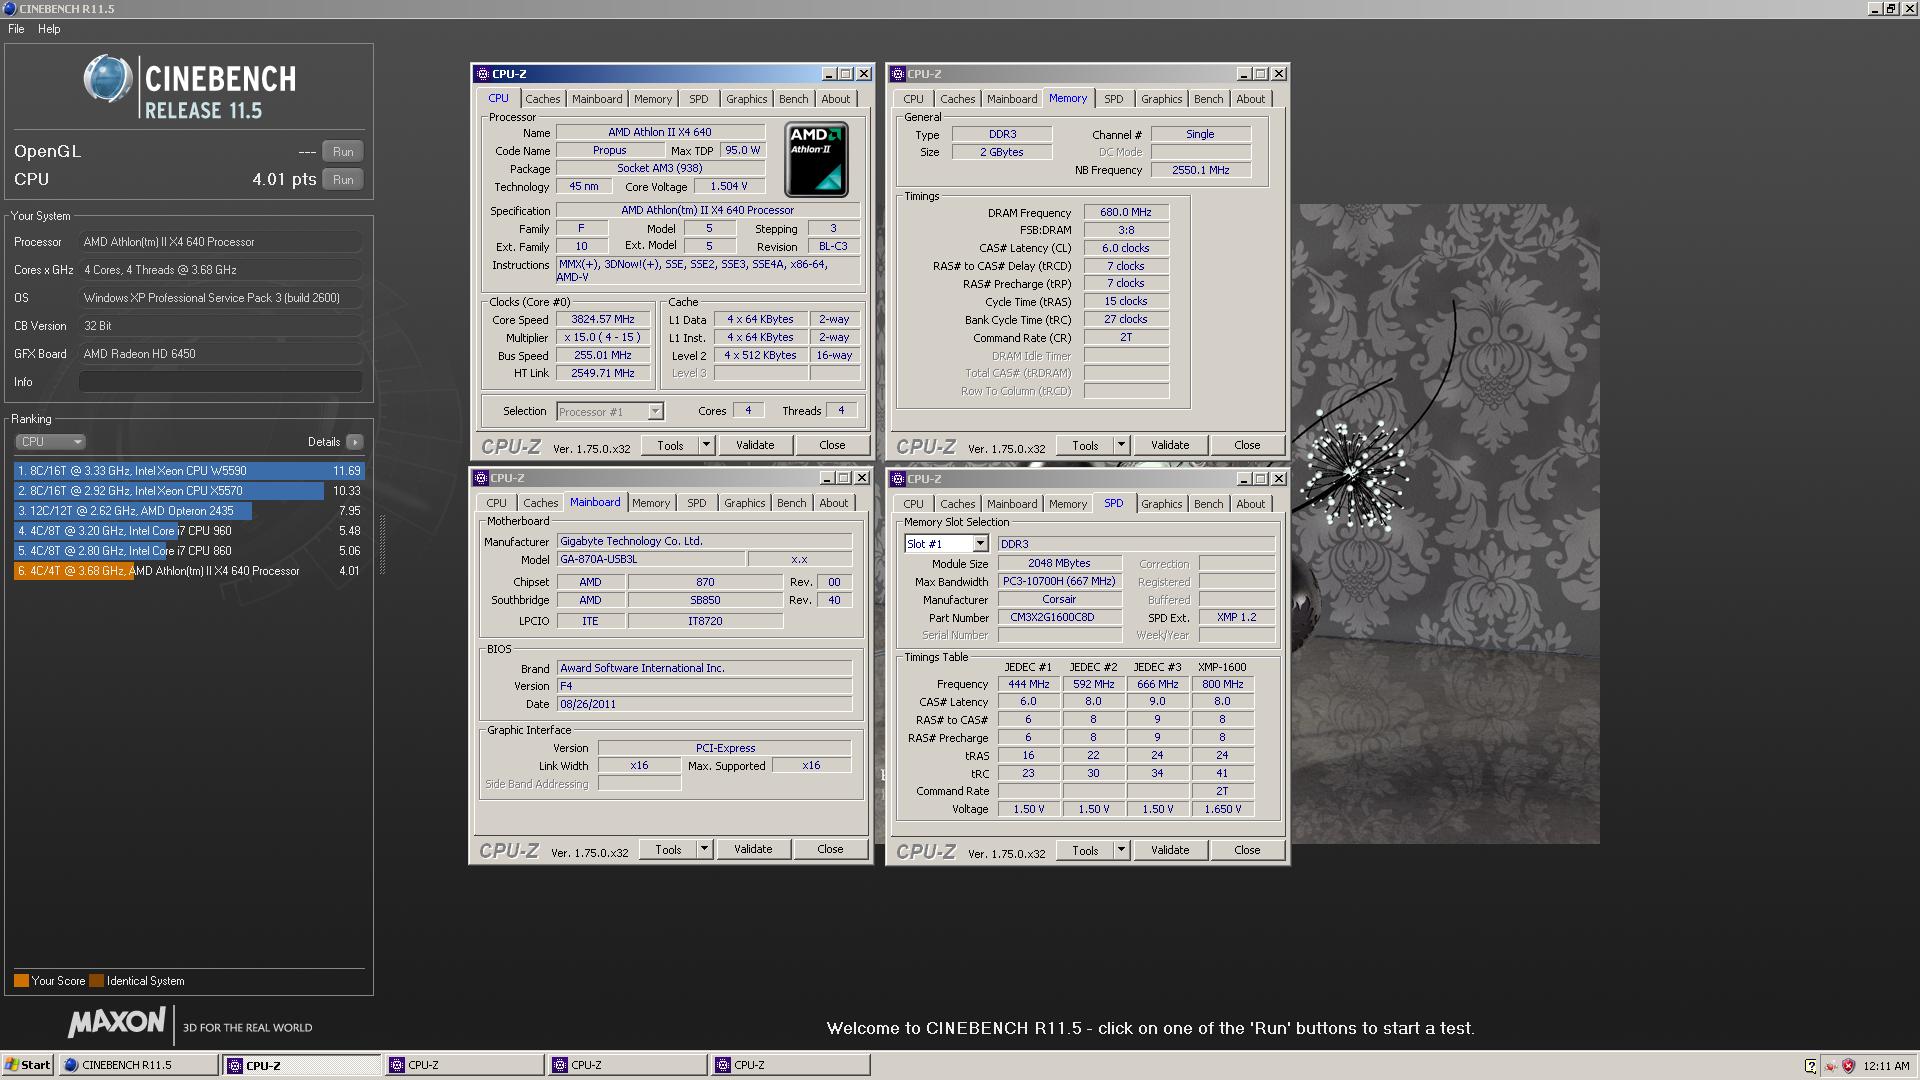The height and width of the screenshot is (1080, 1920).
Task: Click the question-mark help tray icon
Action: click(1810, 1066)
